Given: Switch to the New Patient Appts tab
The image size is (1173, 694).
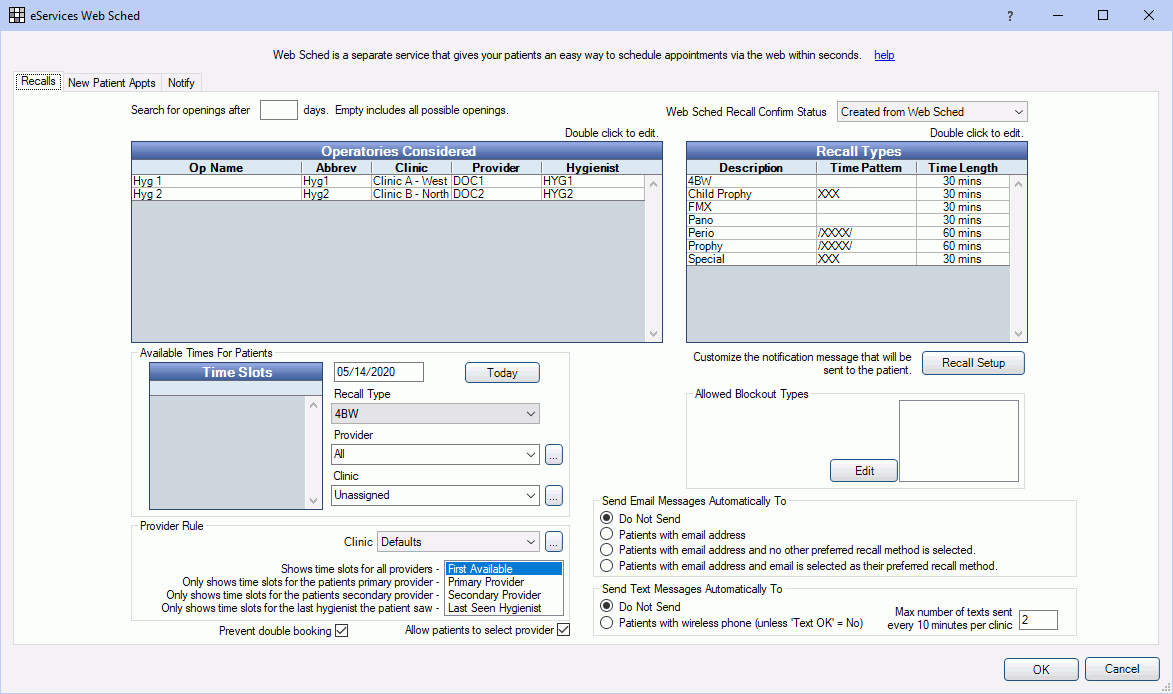Looking at the screenshot, I should pyautogui.click(x=112, y=82).
